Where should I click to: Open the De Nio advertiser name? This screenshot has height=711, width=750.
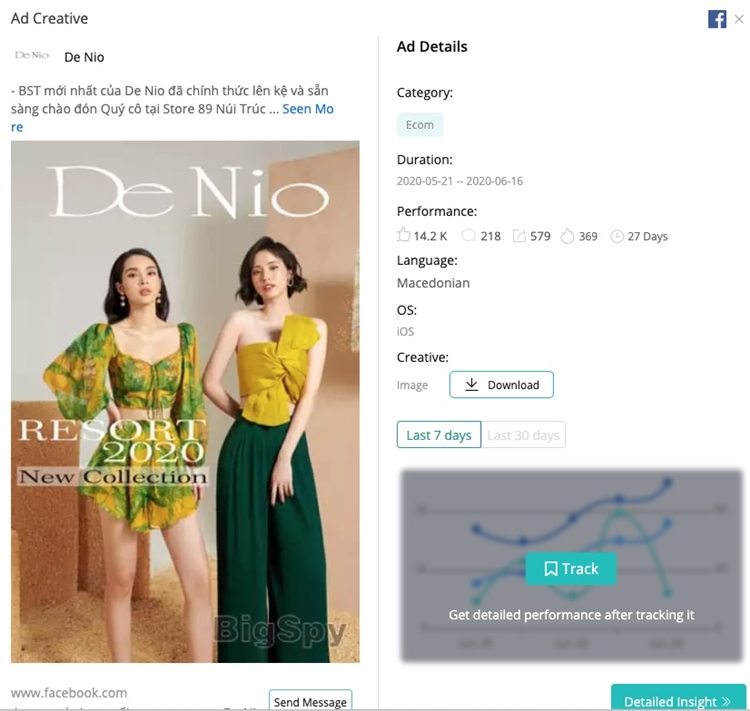[x=84, y=57]
